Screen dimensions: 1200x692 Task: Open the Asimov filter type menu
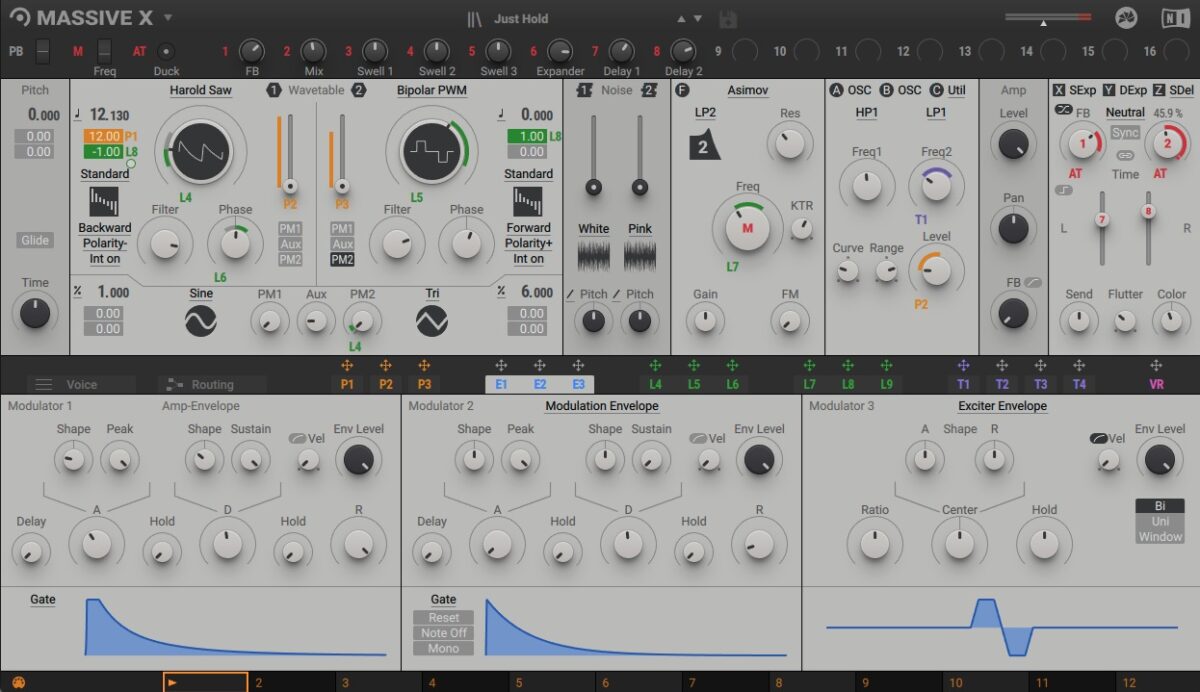point(747,90)
